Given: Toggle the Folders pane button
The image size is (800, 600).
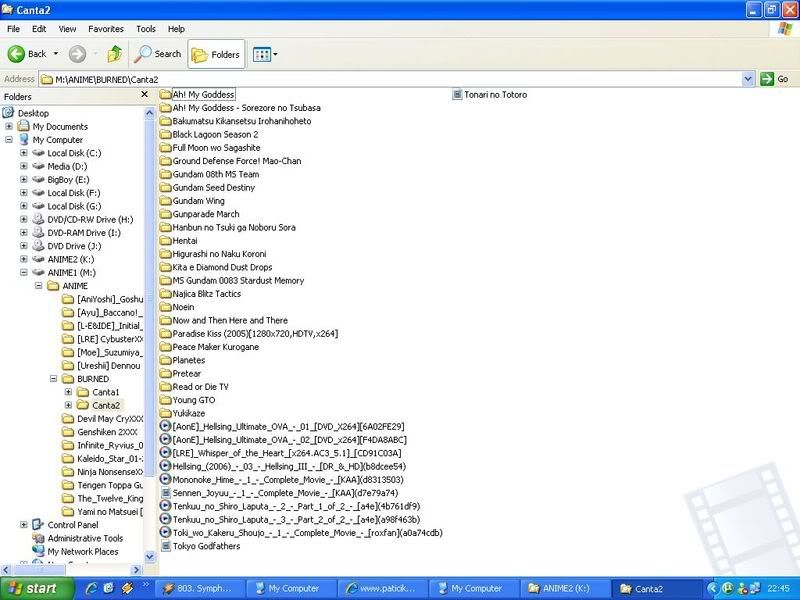Looking at the screenshot, I should click(216, 54).
